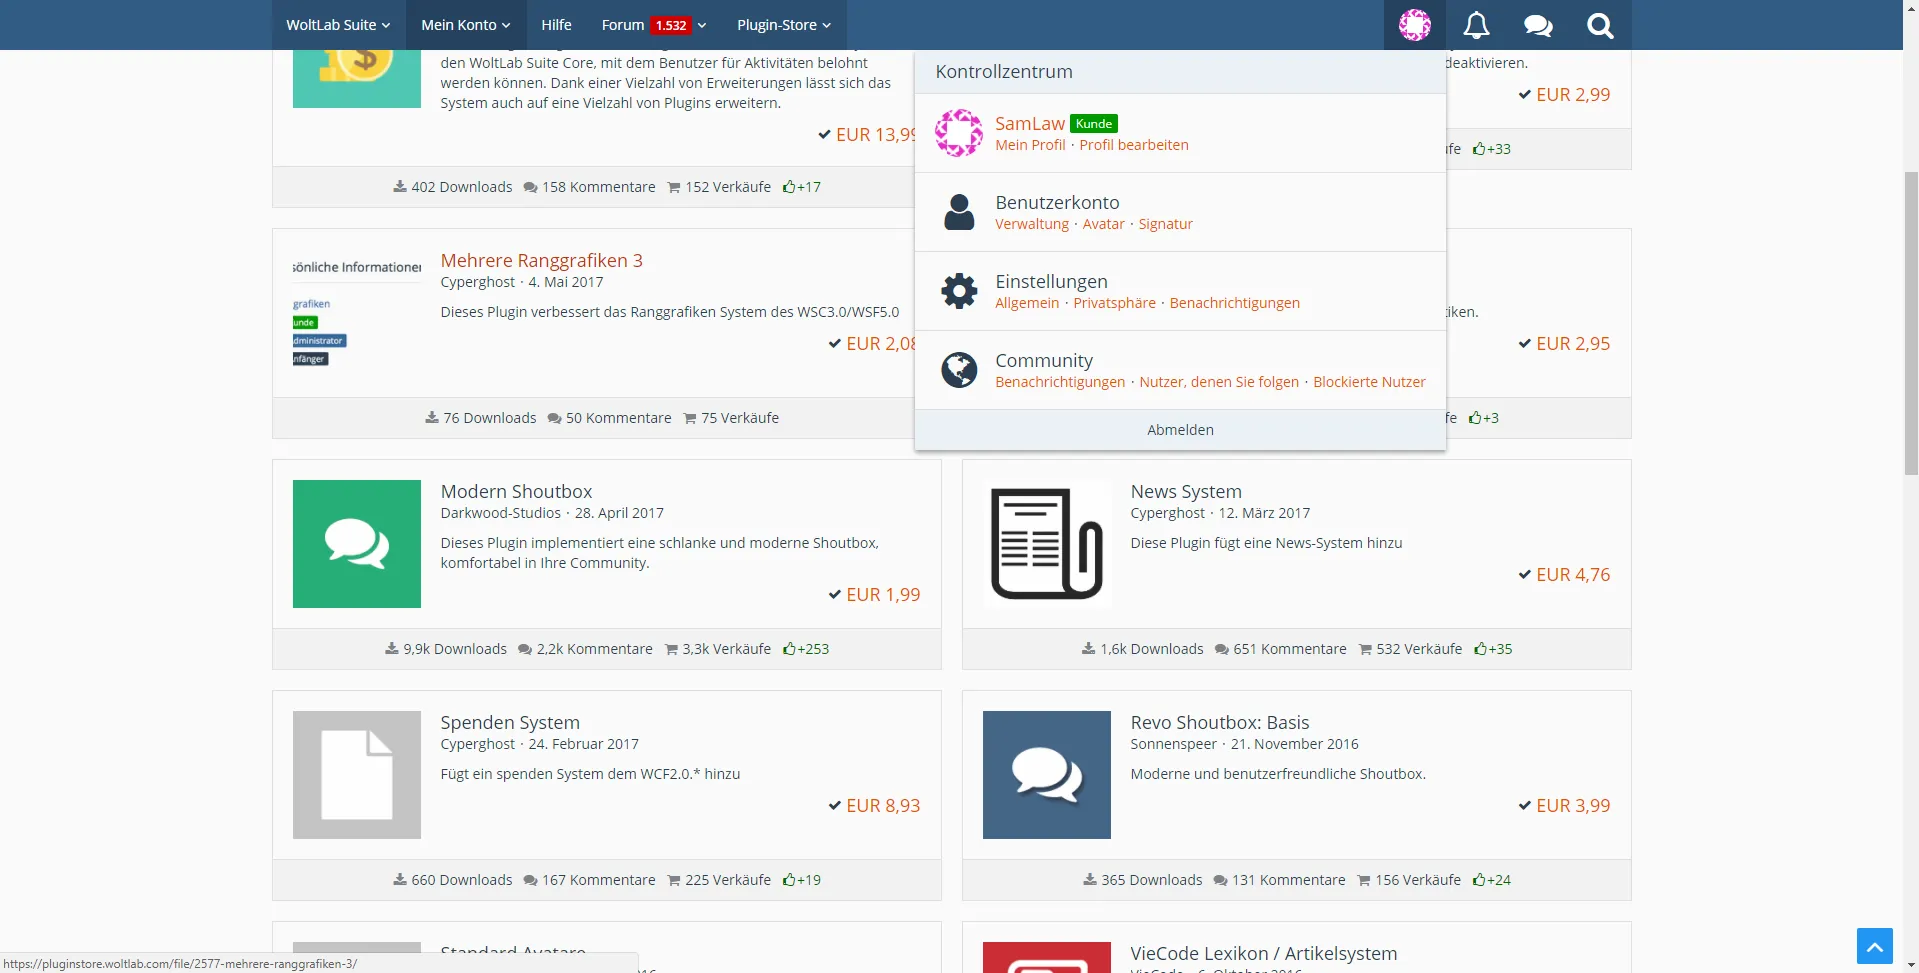Image resolution: width=1919 pixels, height=973 pixels.
Task: Click the Community globe icon
Action: [959, 370]
